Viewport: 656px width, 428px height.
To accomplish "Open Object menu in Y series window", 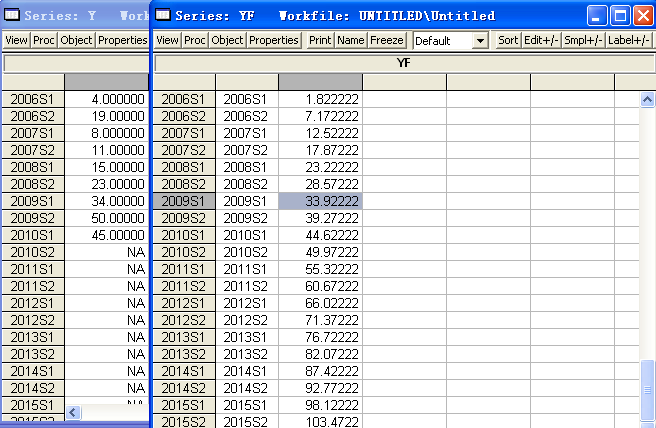I will (x=76, y=40).
